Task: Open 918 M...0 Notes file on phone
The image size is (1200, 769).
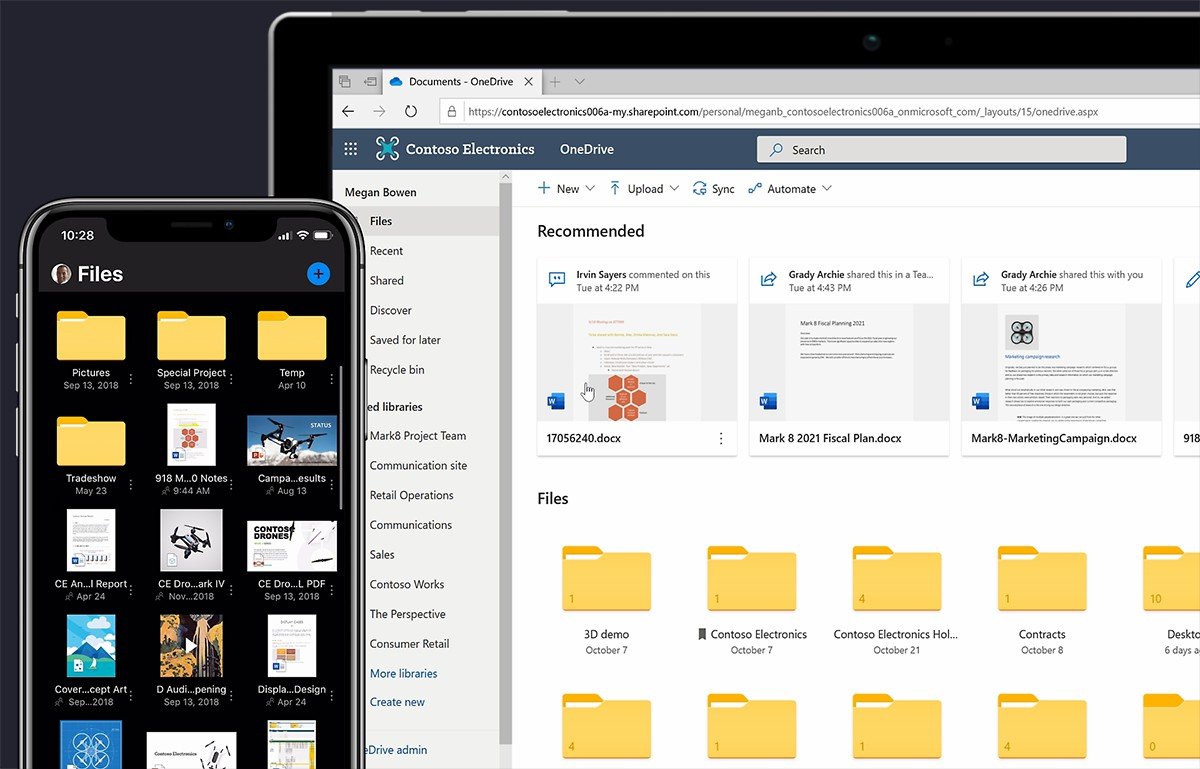Action: [x=191, y=435]
